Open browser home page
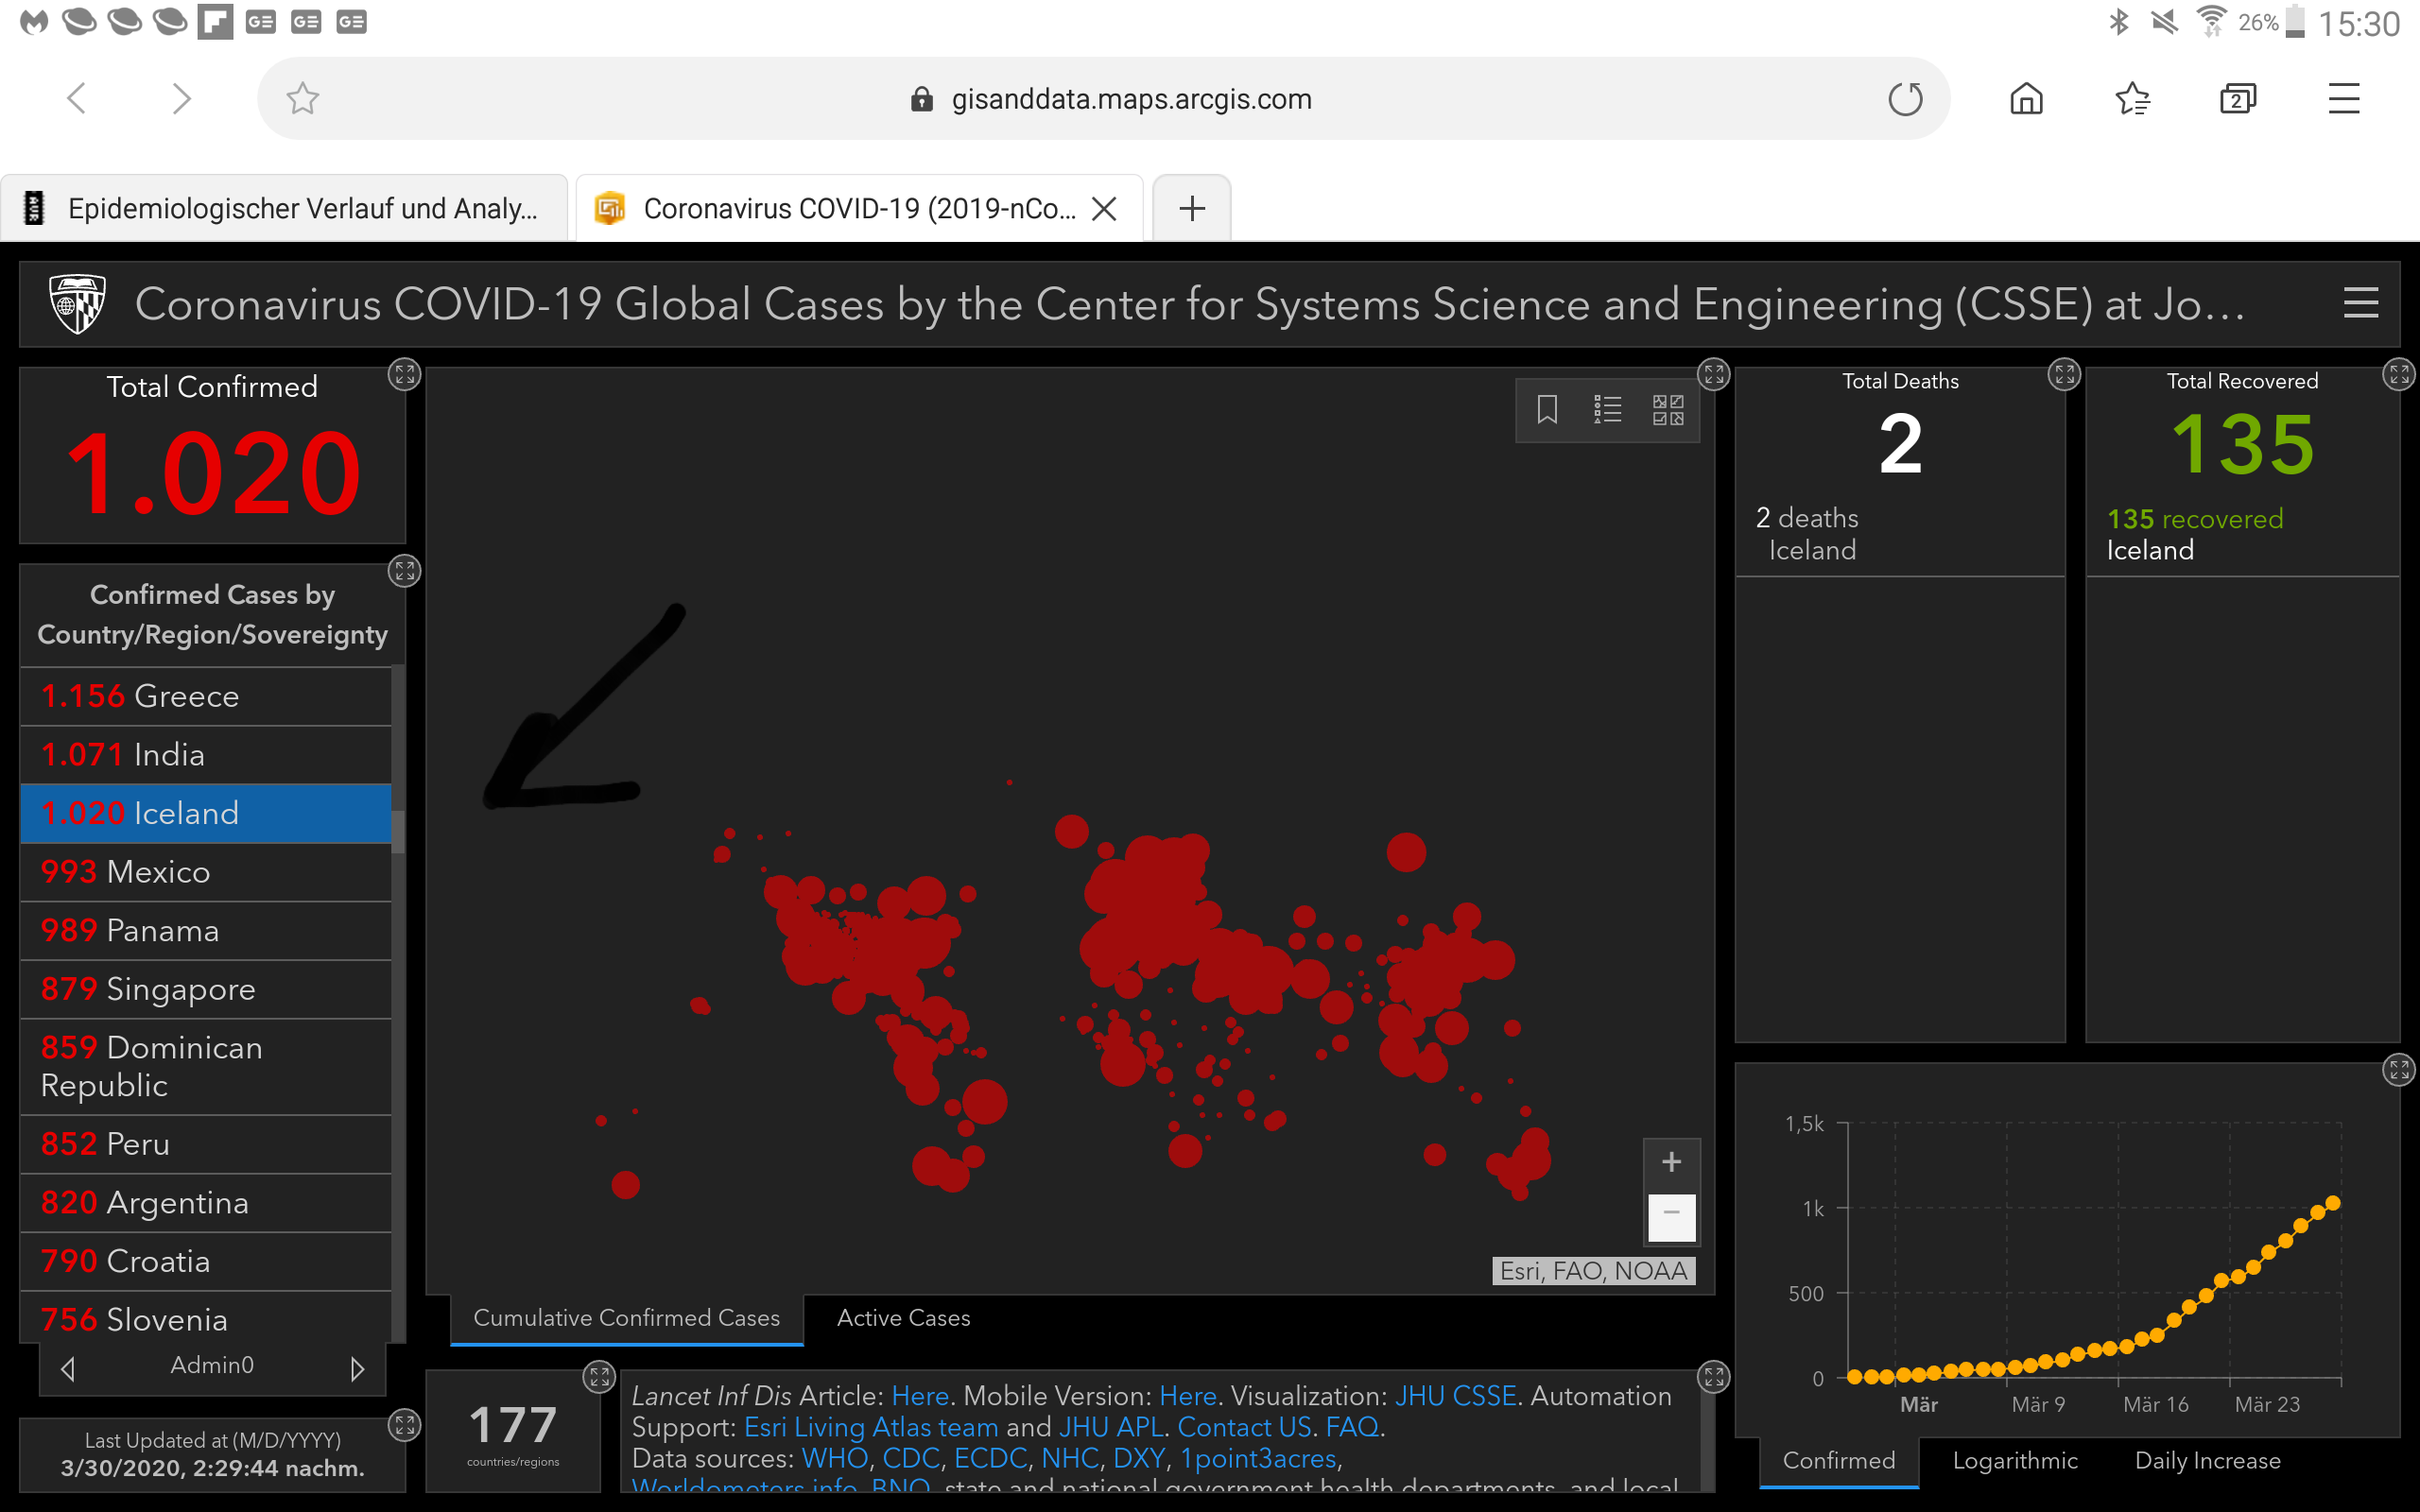 pyautogui.click(x=2026, y=98)
